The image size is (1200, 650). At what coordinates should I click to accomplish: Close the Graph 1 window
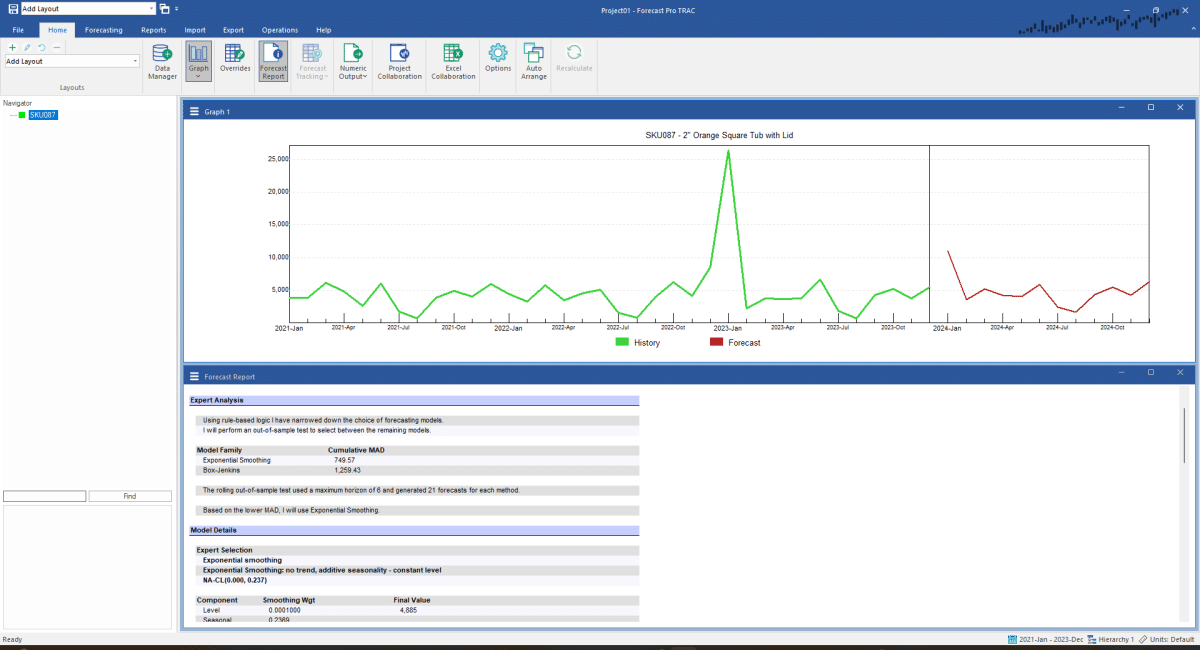pos(1180,107)
